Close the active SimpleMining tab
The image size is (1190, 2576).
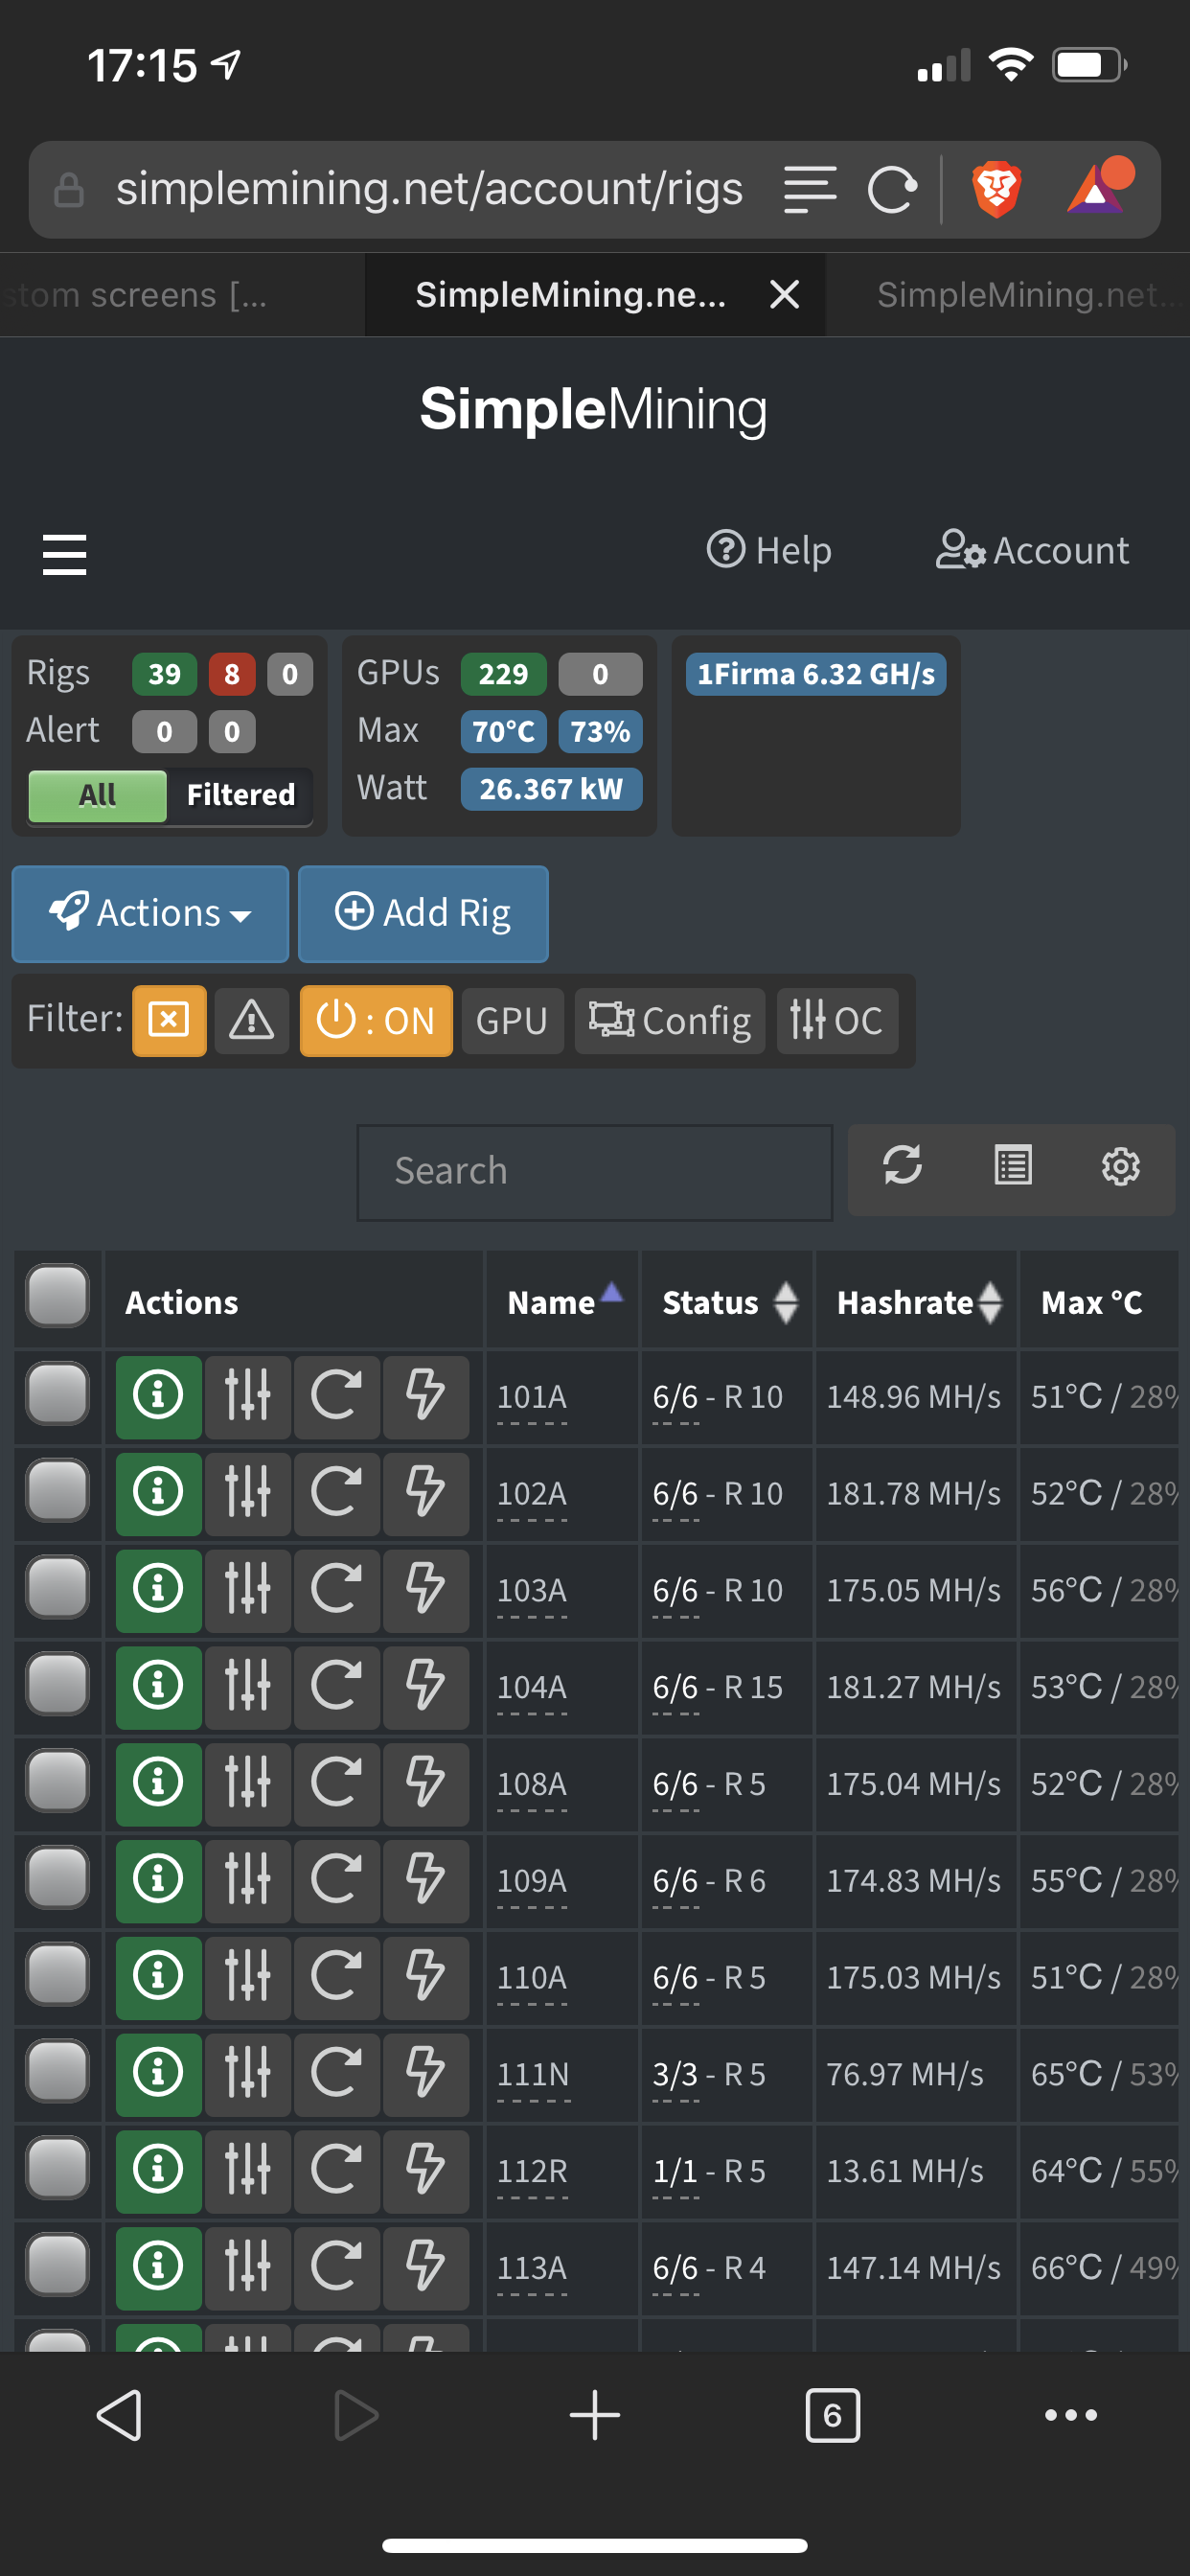point(785,294)
